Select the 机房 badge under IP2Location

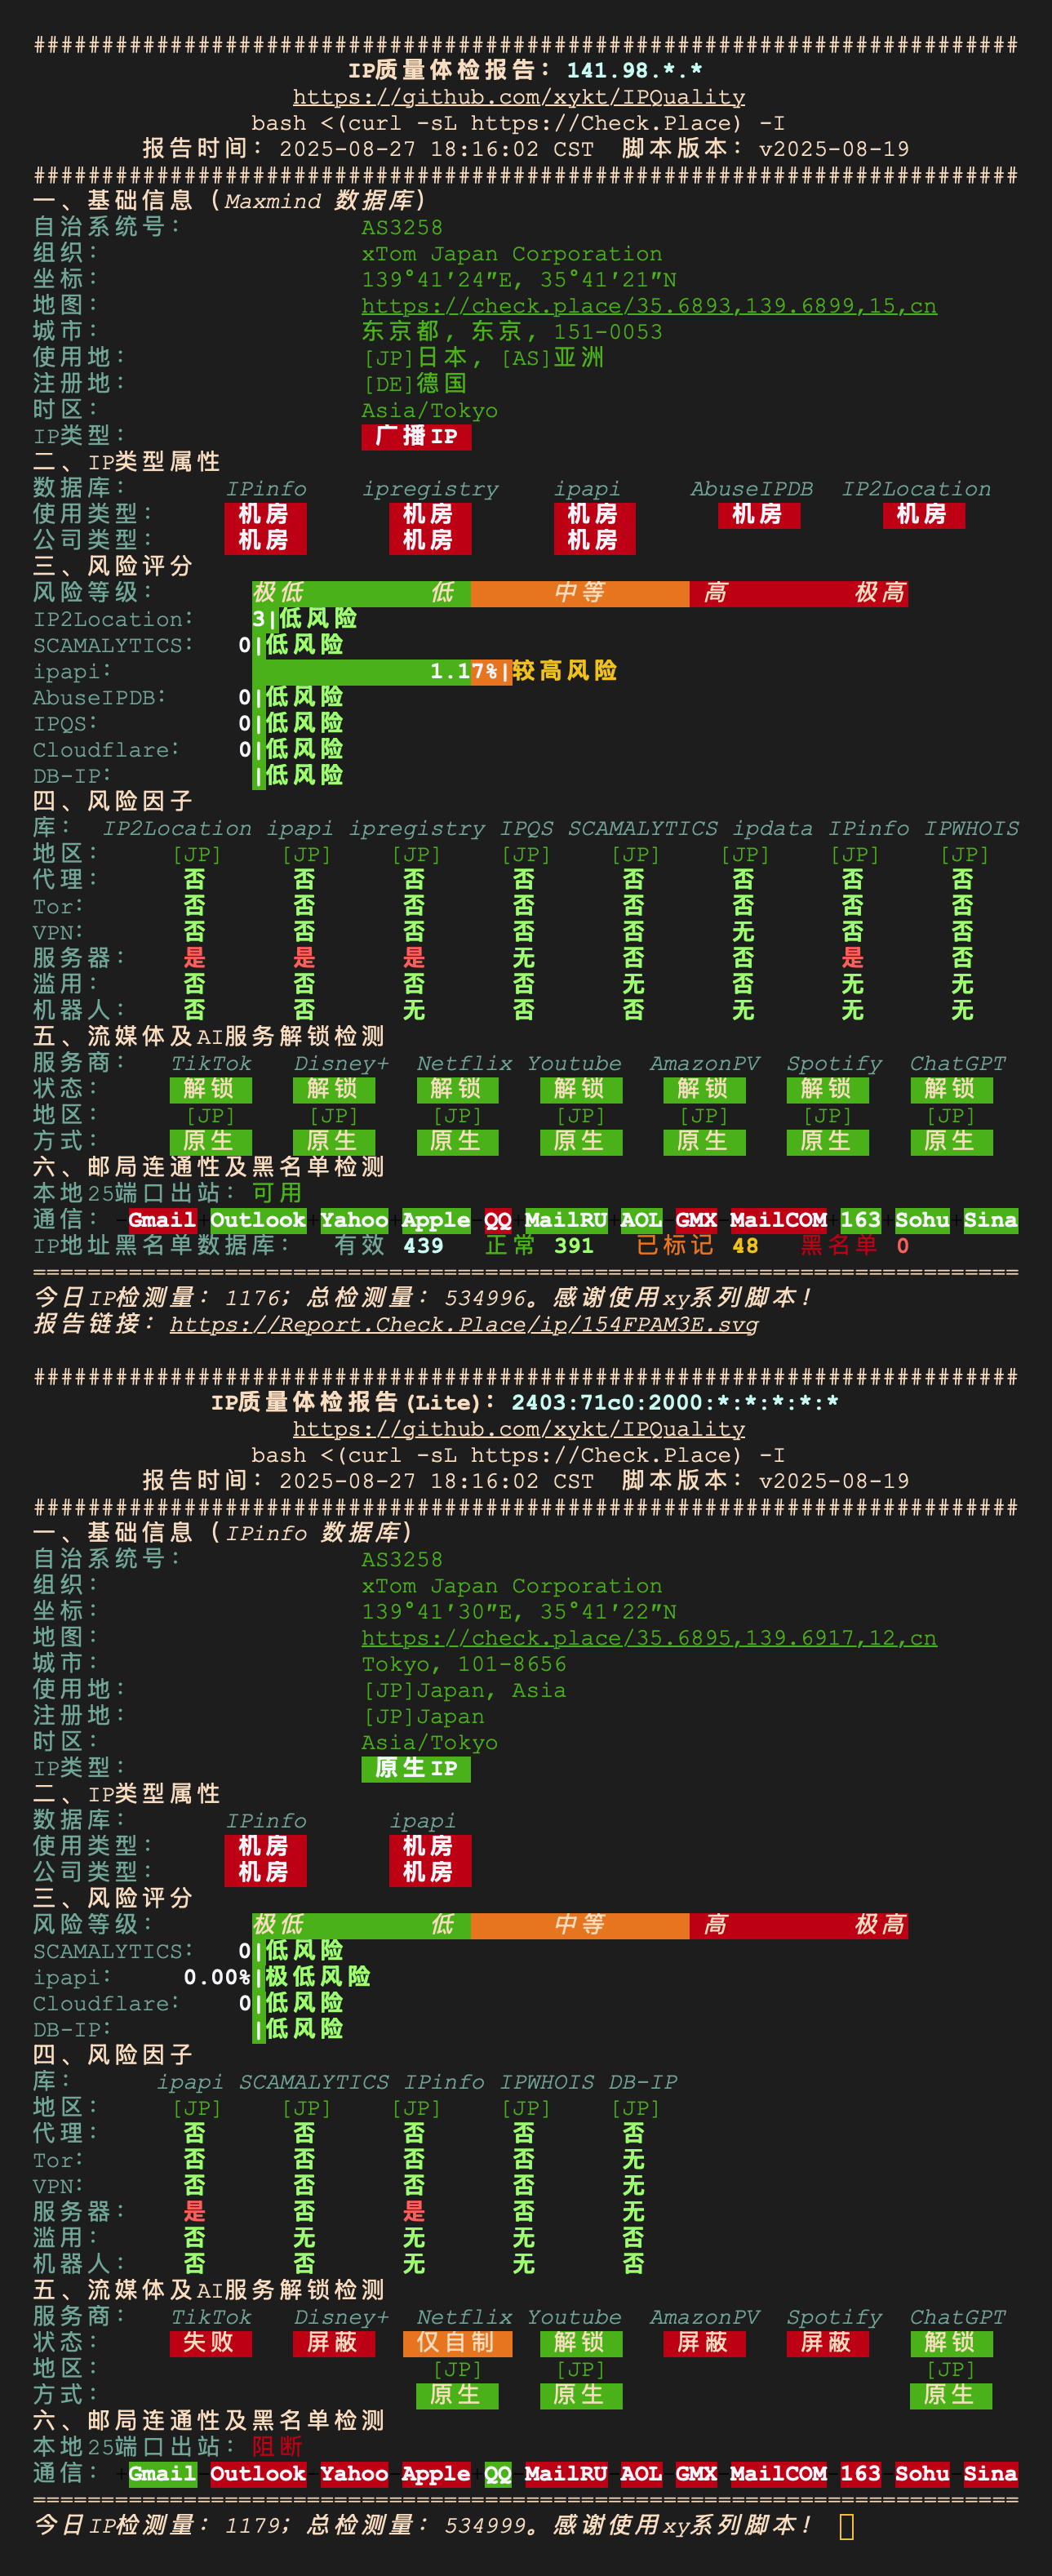922,514
